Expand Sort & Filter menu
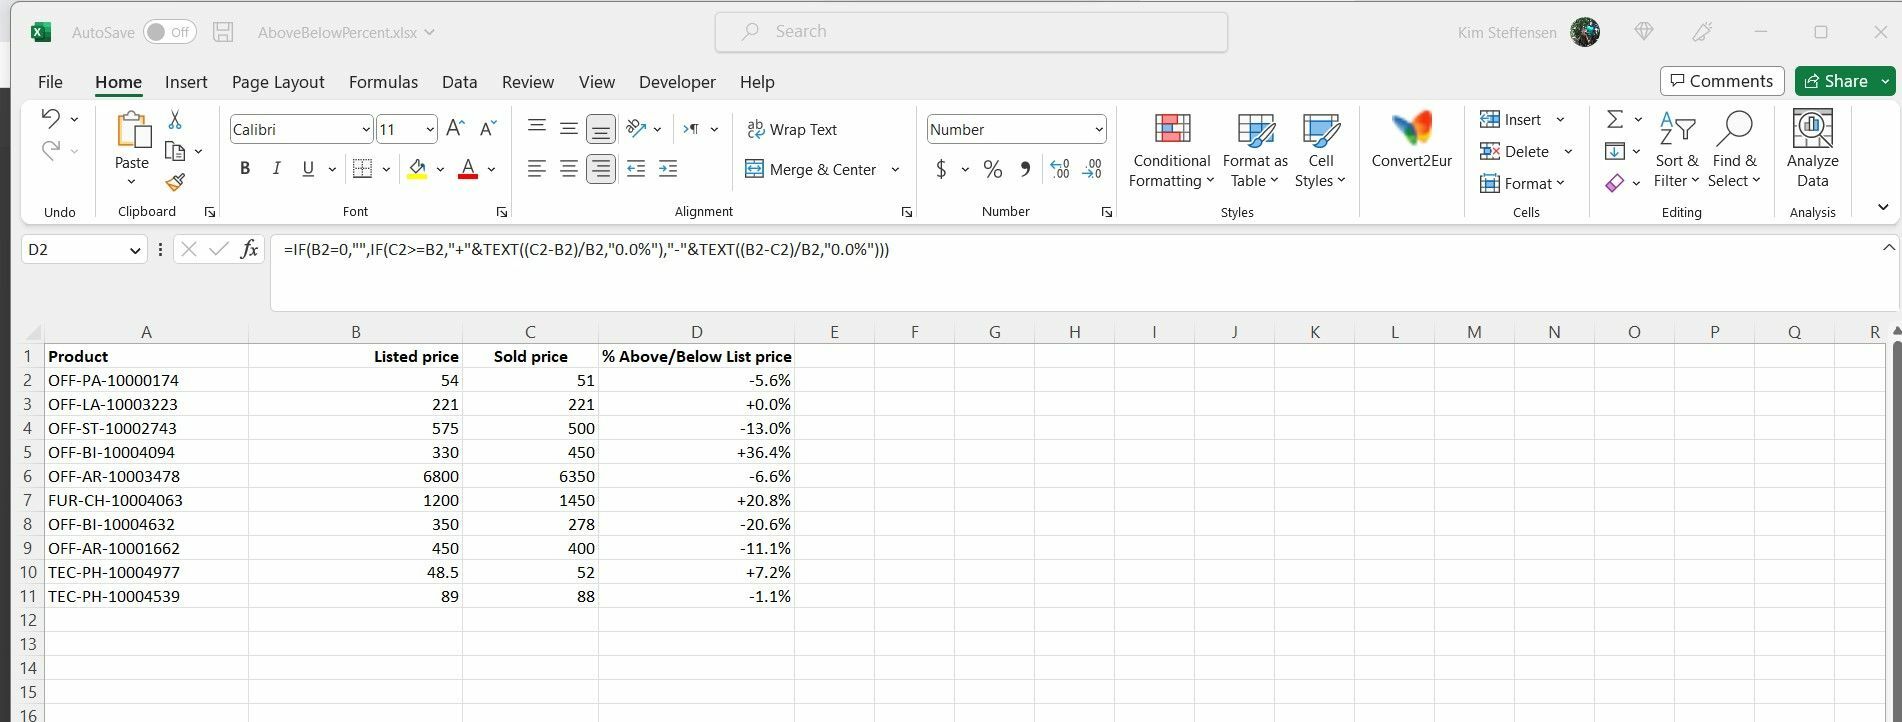This screenshot has width=1902, height=722. pyautogui.click(x=1677, y=149)
